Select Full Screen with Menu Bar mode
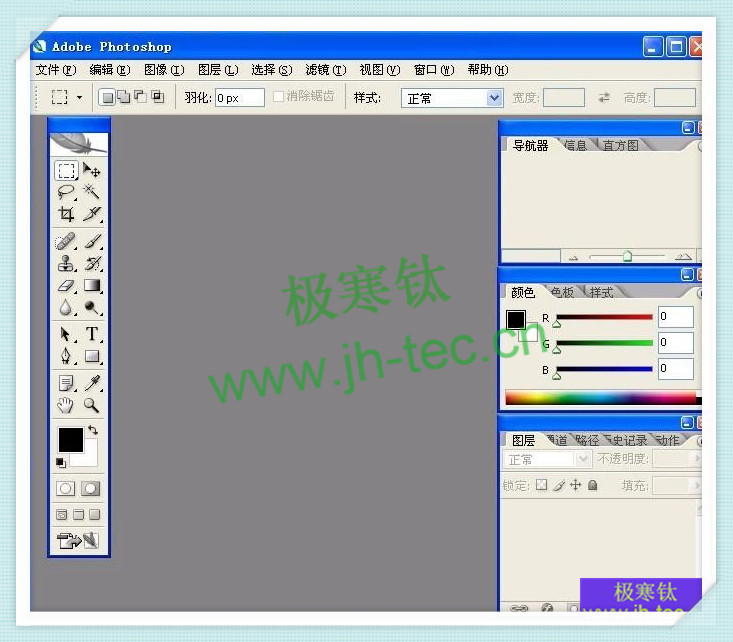Viewport: 733px width, 642px height. 79,515
